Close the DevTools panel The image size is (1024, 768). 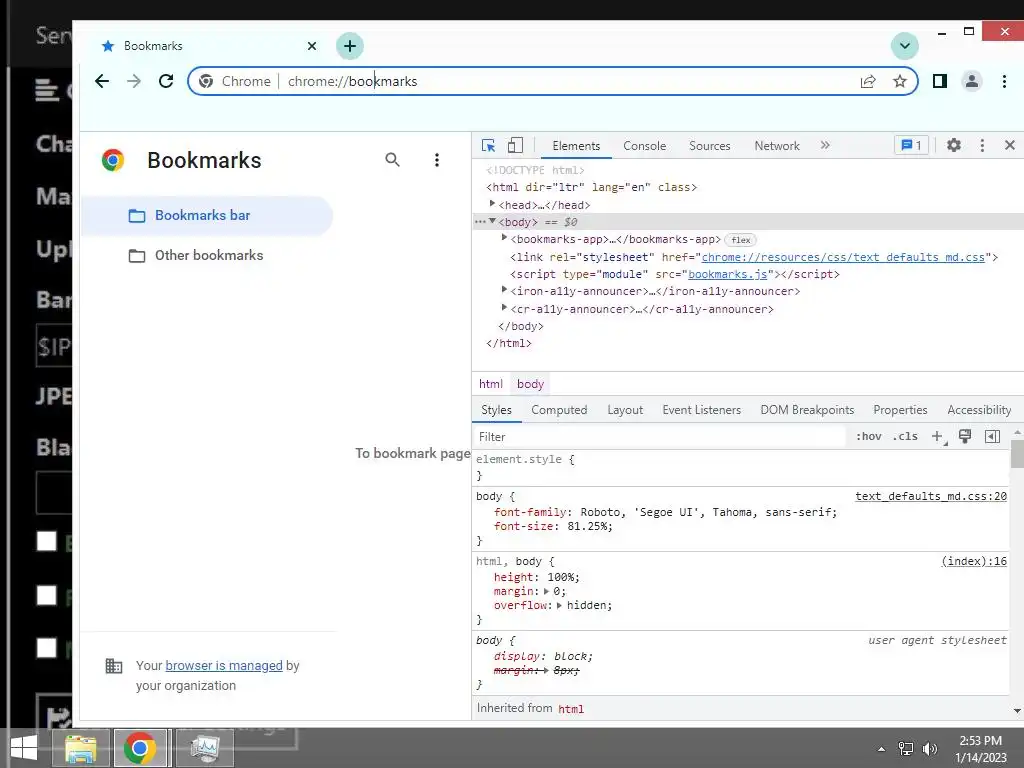point(1010,145)
